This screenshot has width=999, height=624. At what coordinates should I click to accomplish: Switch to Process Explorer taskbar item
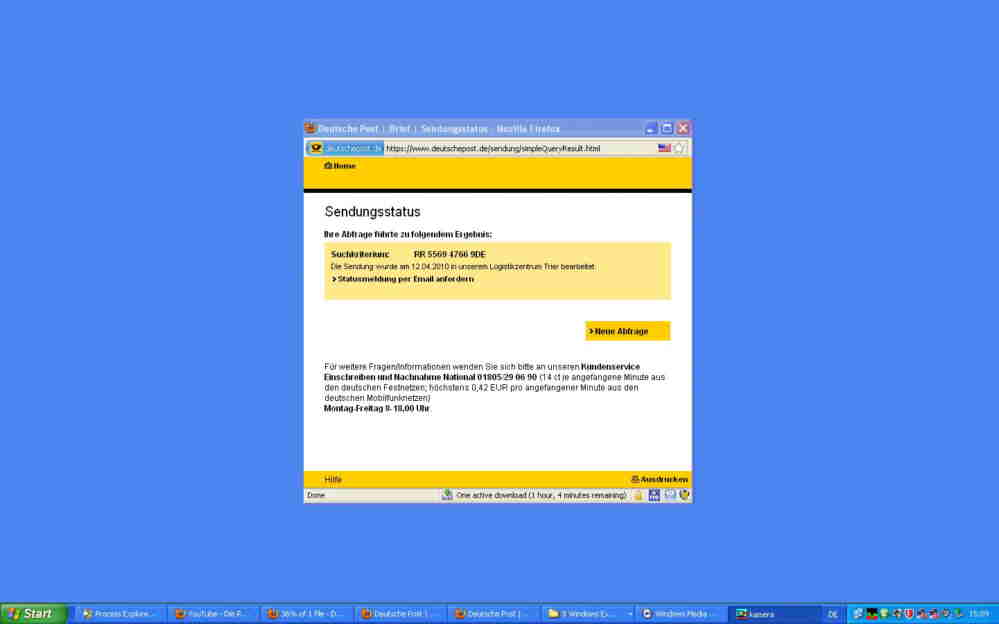[x=119, y=614]
